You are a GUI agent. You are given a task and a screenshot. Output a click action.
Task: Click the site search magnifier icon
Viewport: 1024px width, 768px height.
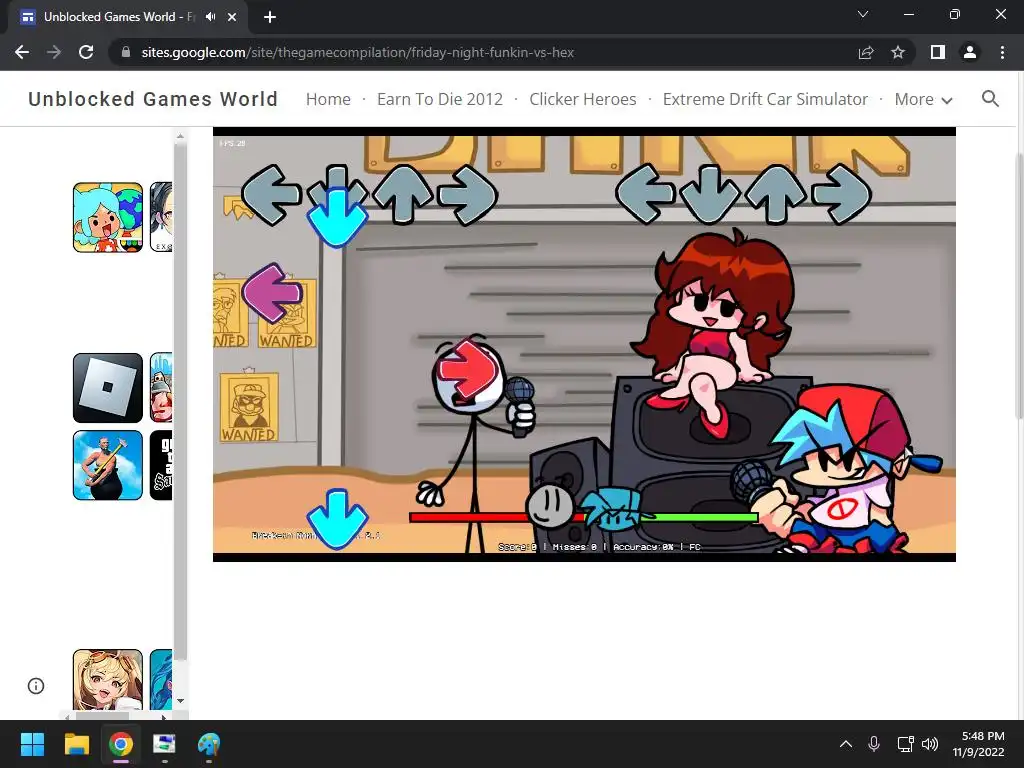[990, 99]
